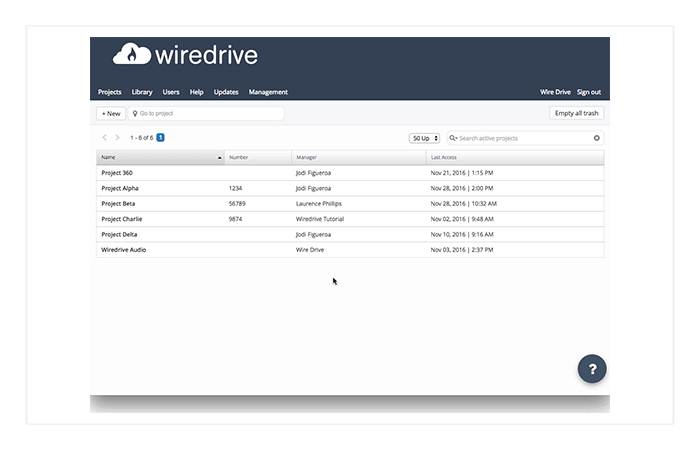Click the + New button
The height and width of the screenshot is (450, 700).
[110, 114]
